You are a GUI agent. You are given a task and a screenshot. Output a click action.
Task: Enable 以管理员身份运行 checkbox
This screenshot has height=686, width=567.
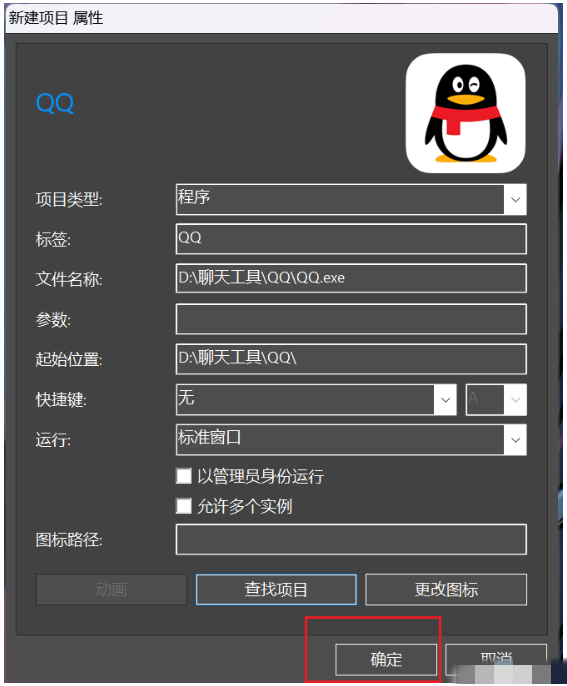[x=184, y=476]
